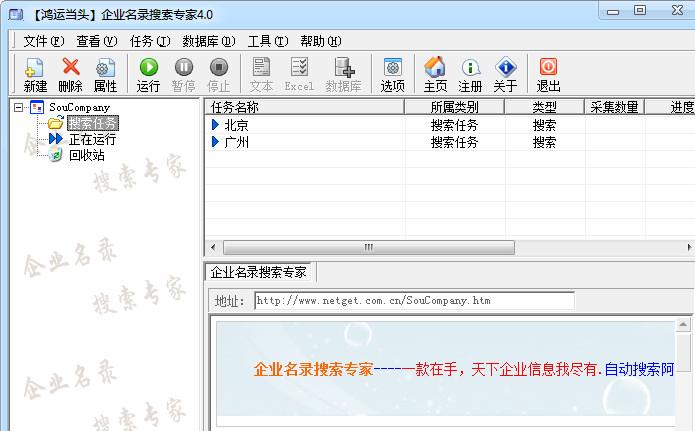The height and width of the screenshot is (431, 695).
Task: Click 搜索 type cell in 广州 row
Action: tap(544, 142)
